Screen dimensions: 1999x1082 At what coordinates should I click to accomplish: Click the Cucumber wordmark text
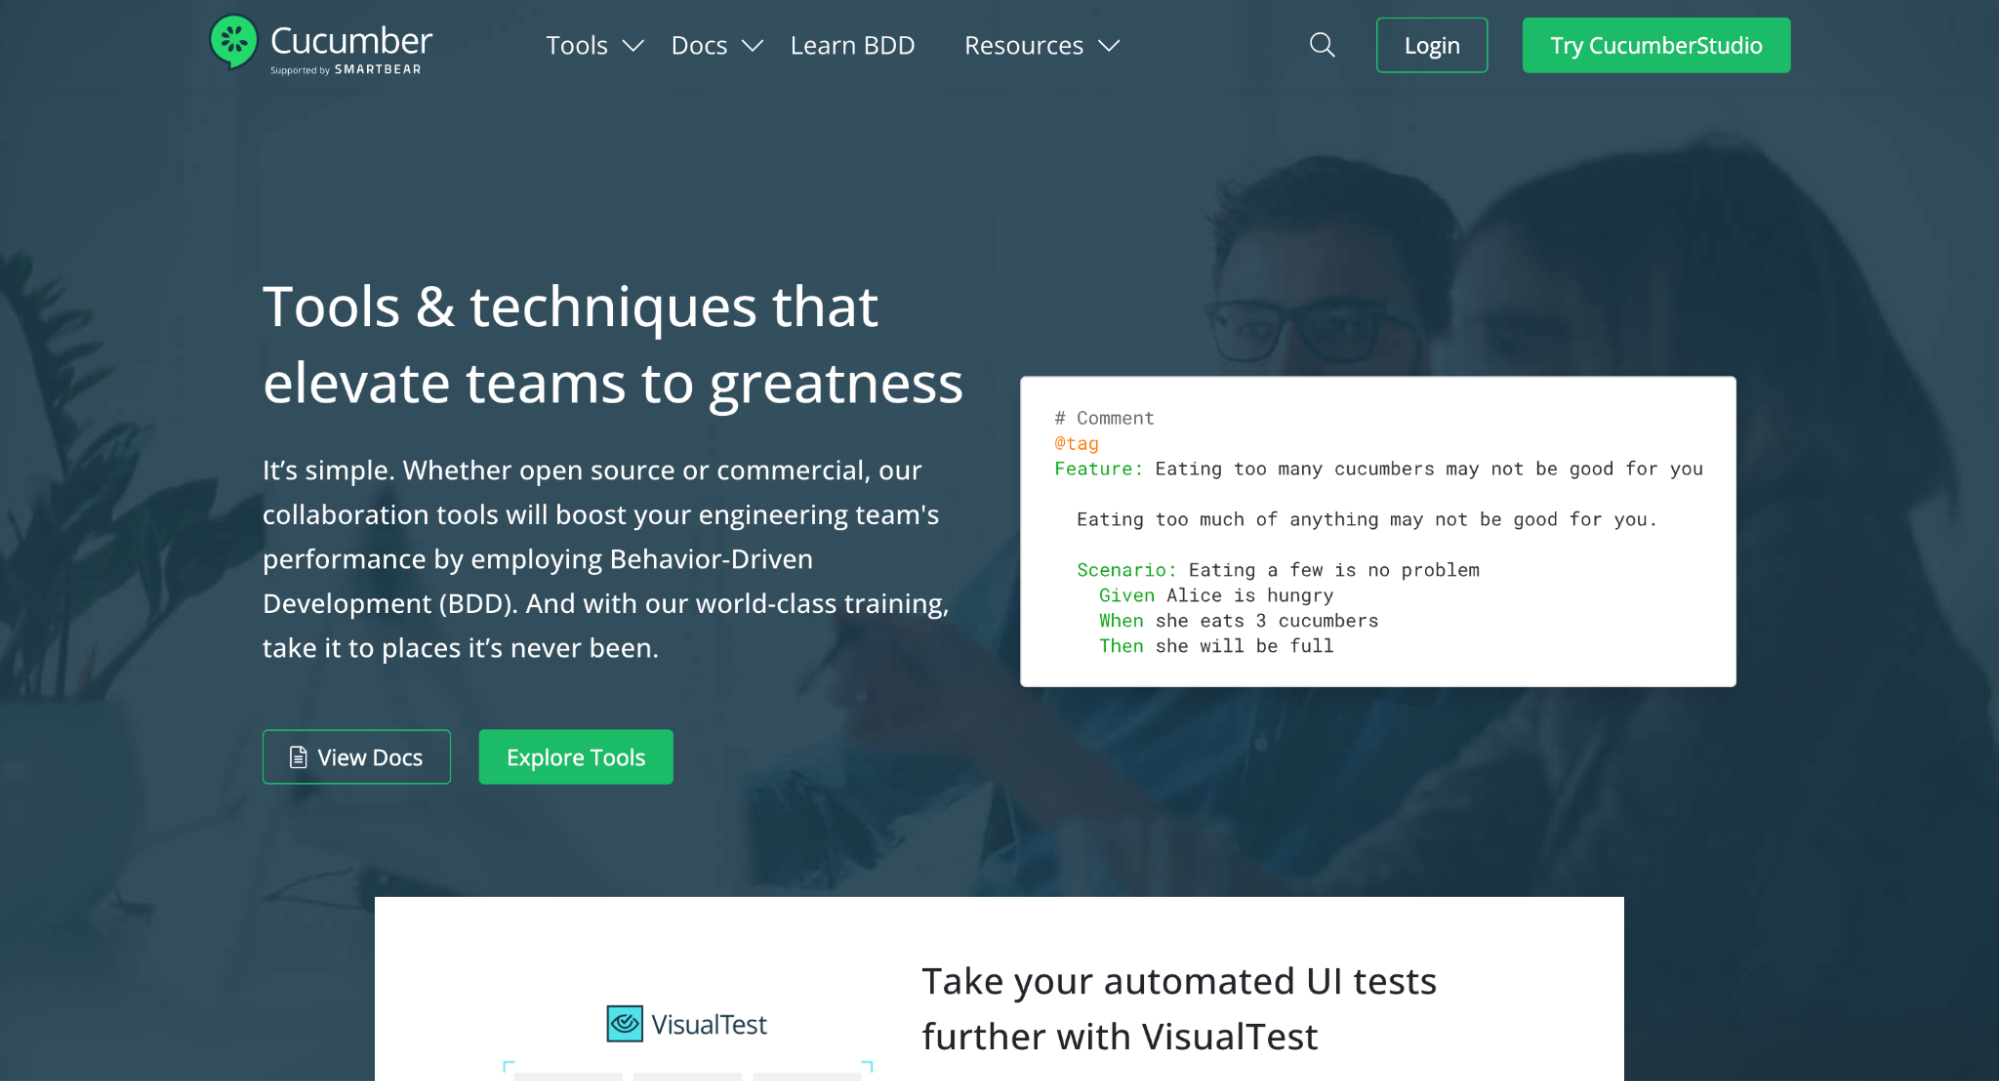click(351, 40)
